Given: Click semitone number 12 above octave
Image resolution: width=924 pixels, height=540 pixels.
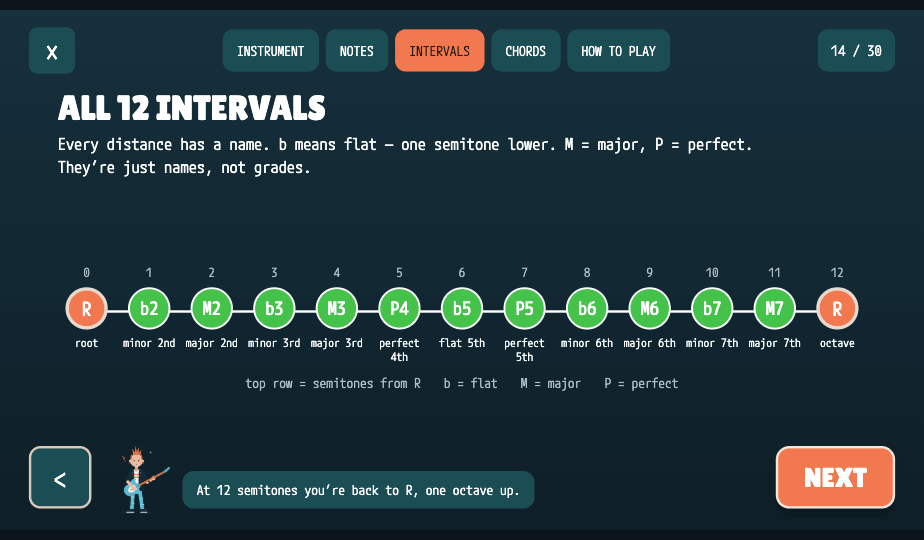Looking at the screenshot, I should click(x=837, y=273).
